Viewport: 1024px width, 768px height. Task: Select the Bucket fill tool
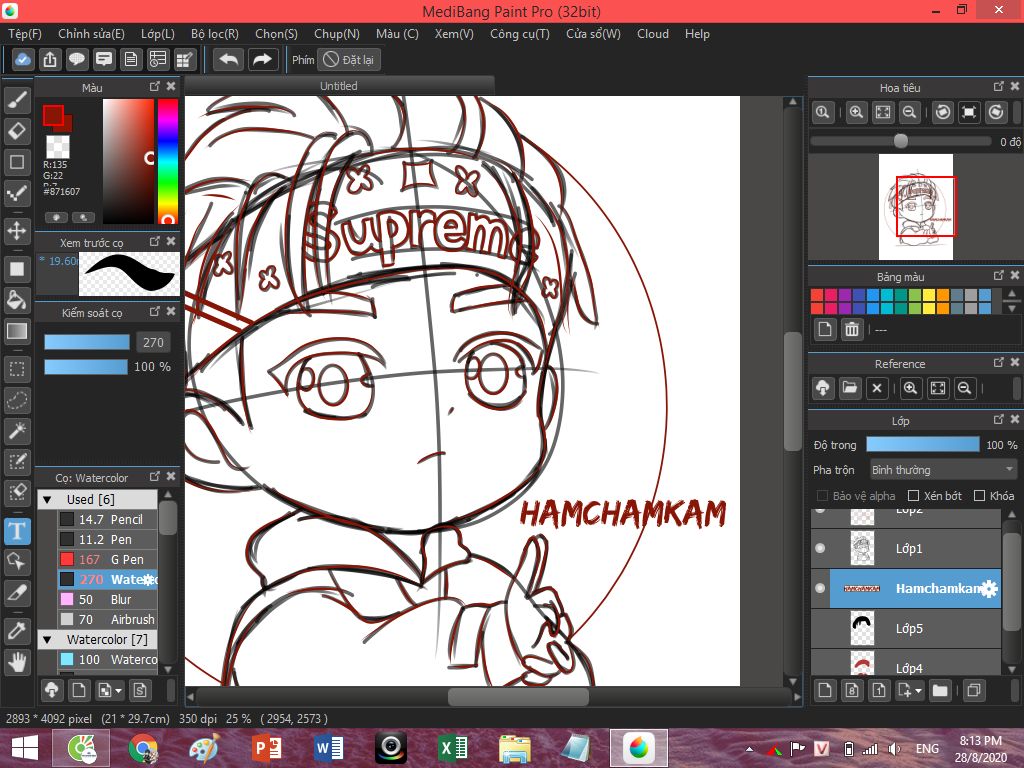pyautogui.click(x=17, y=300)
